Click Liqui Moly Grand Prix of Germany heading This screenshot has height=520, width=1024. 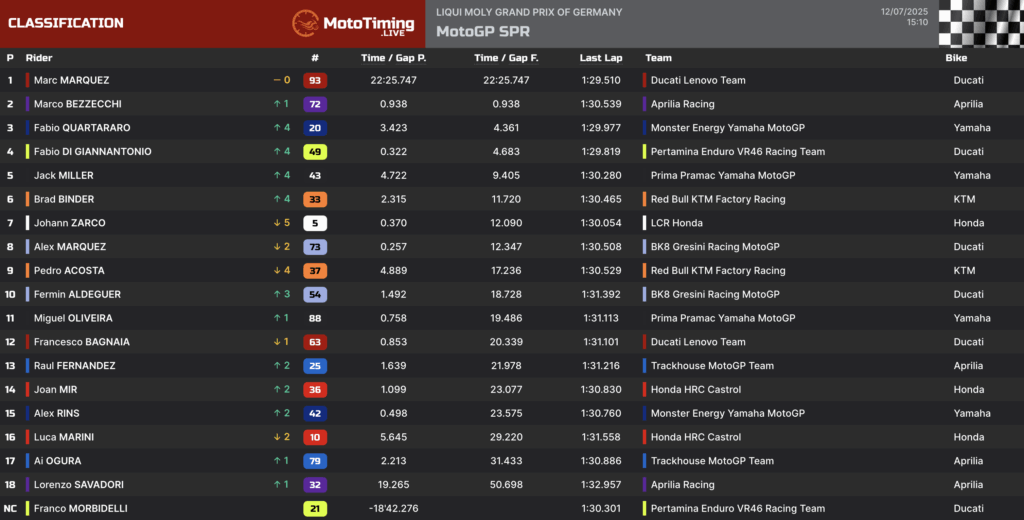pos(529,12)
